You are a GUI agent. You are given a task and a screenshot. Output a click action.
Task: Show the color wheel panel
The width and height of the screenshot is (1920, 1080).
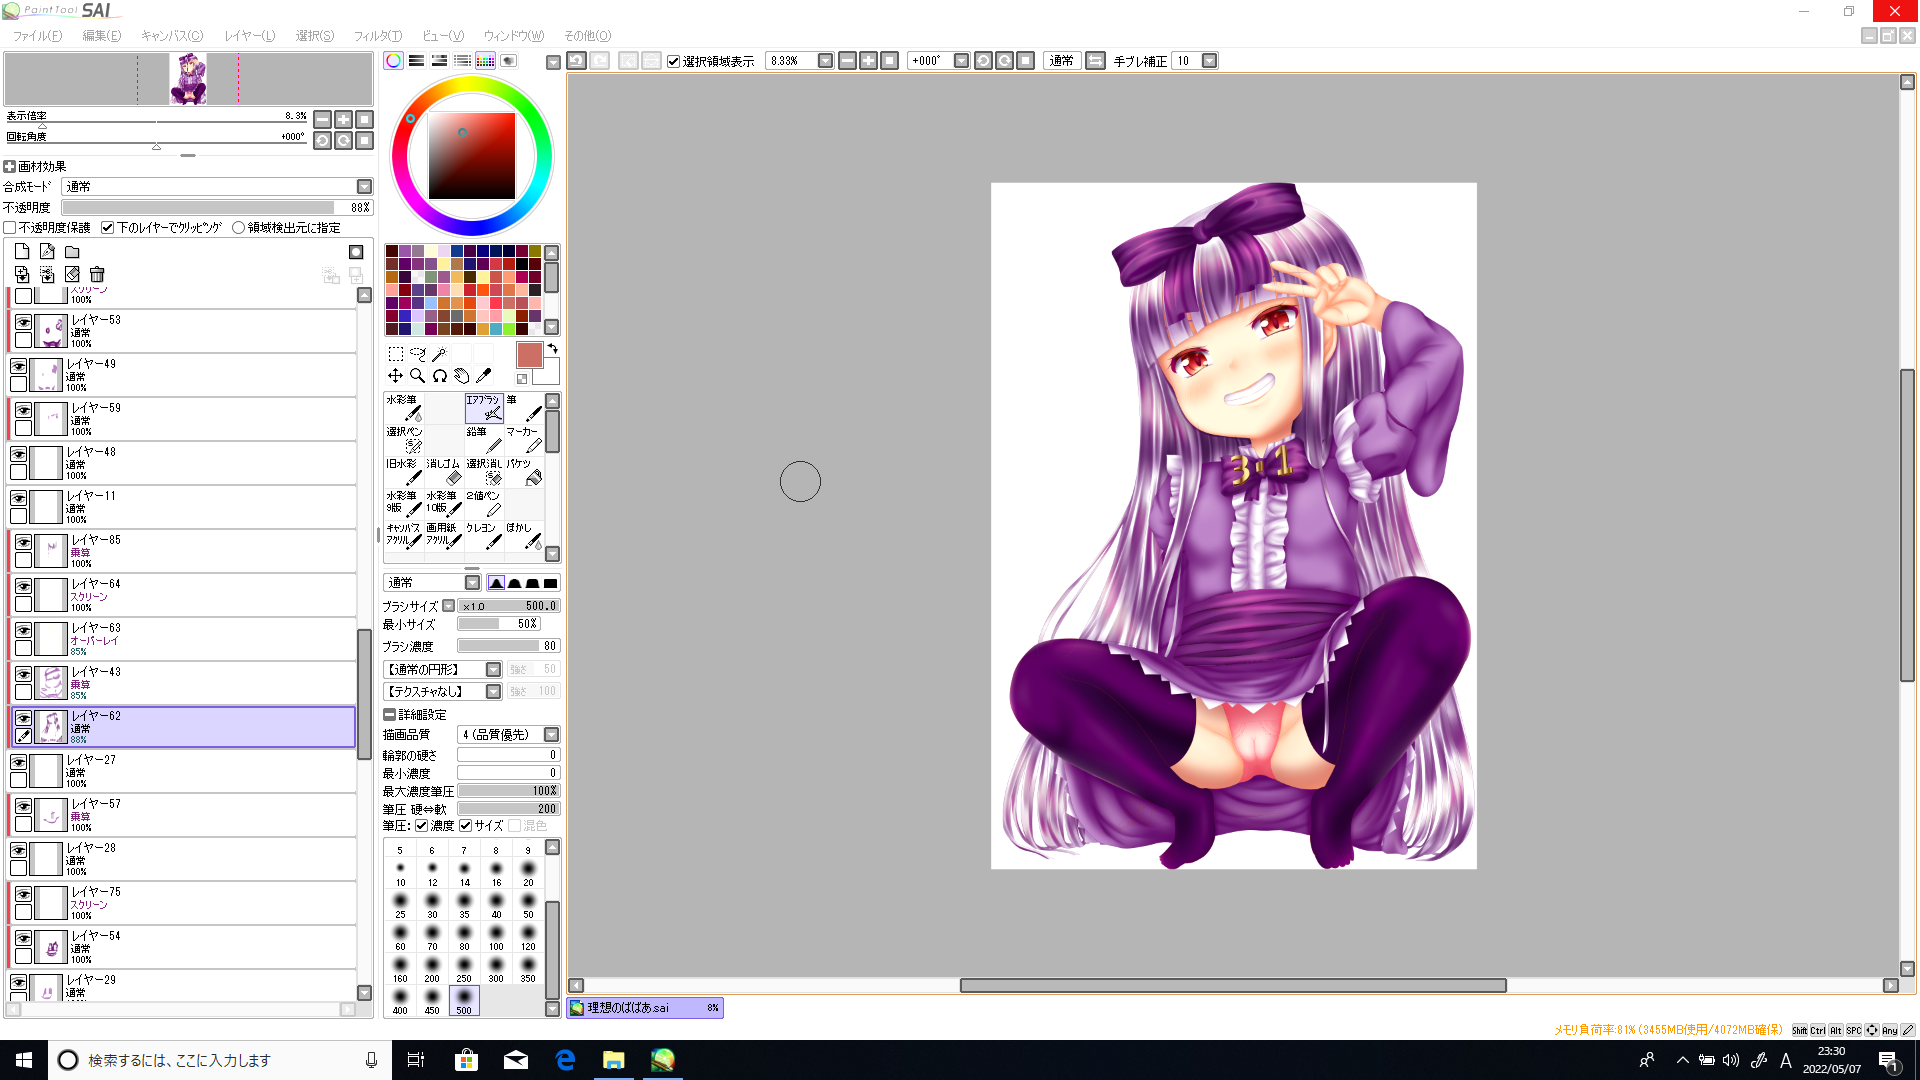(x=394, y=61)
